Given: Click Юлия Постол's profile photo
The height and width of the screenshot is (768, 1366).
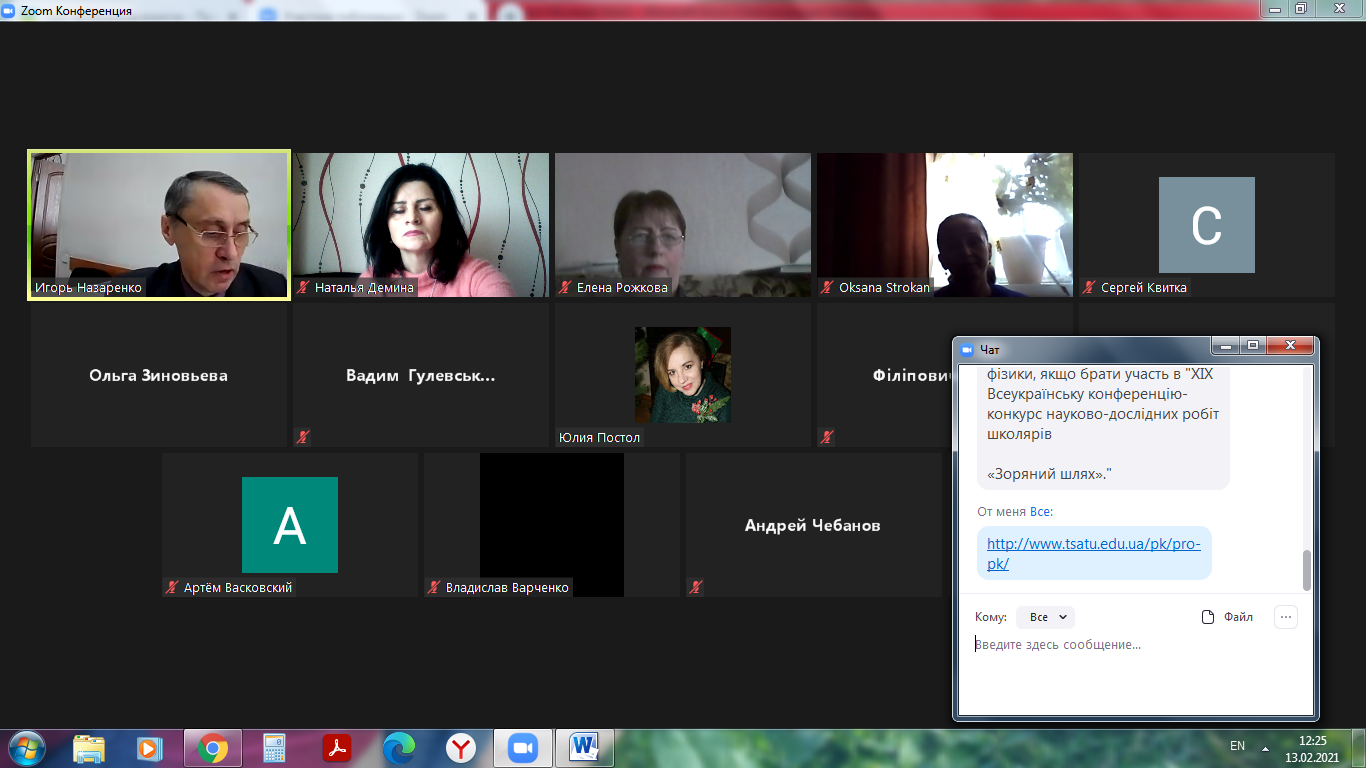Looking at the screenshot, I should tap(683, 375).
